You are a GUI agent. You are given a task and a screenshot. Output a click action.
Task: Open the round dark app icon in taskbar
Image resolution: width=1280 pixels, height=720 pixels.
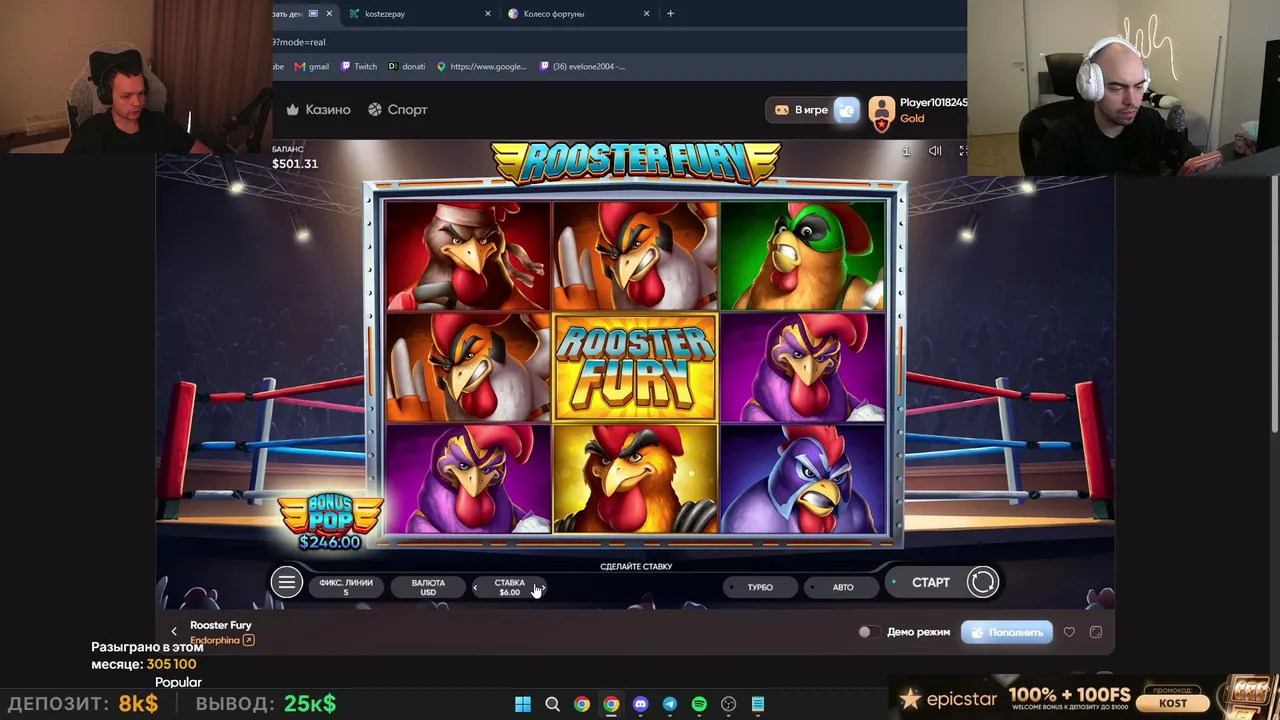click(728, 704)
